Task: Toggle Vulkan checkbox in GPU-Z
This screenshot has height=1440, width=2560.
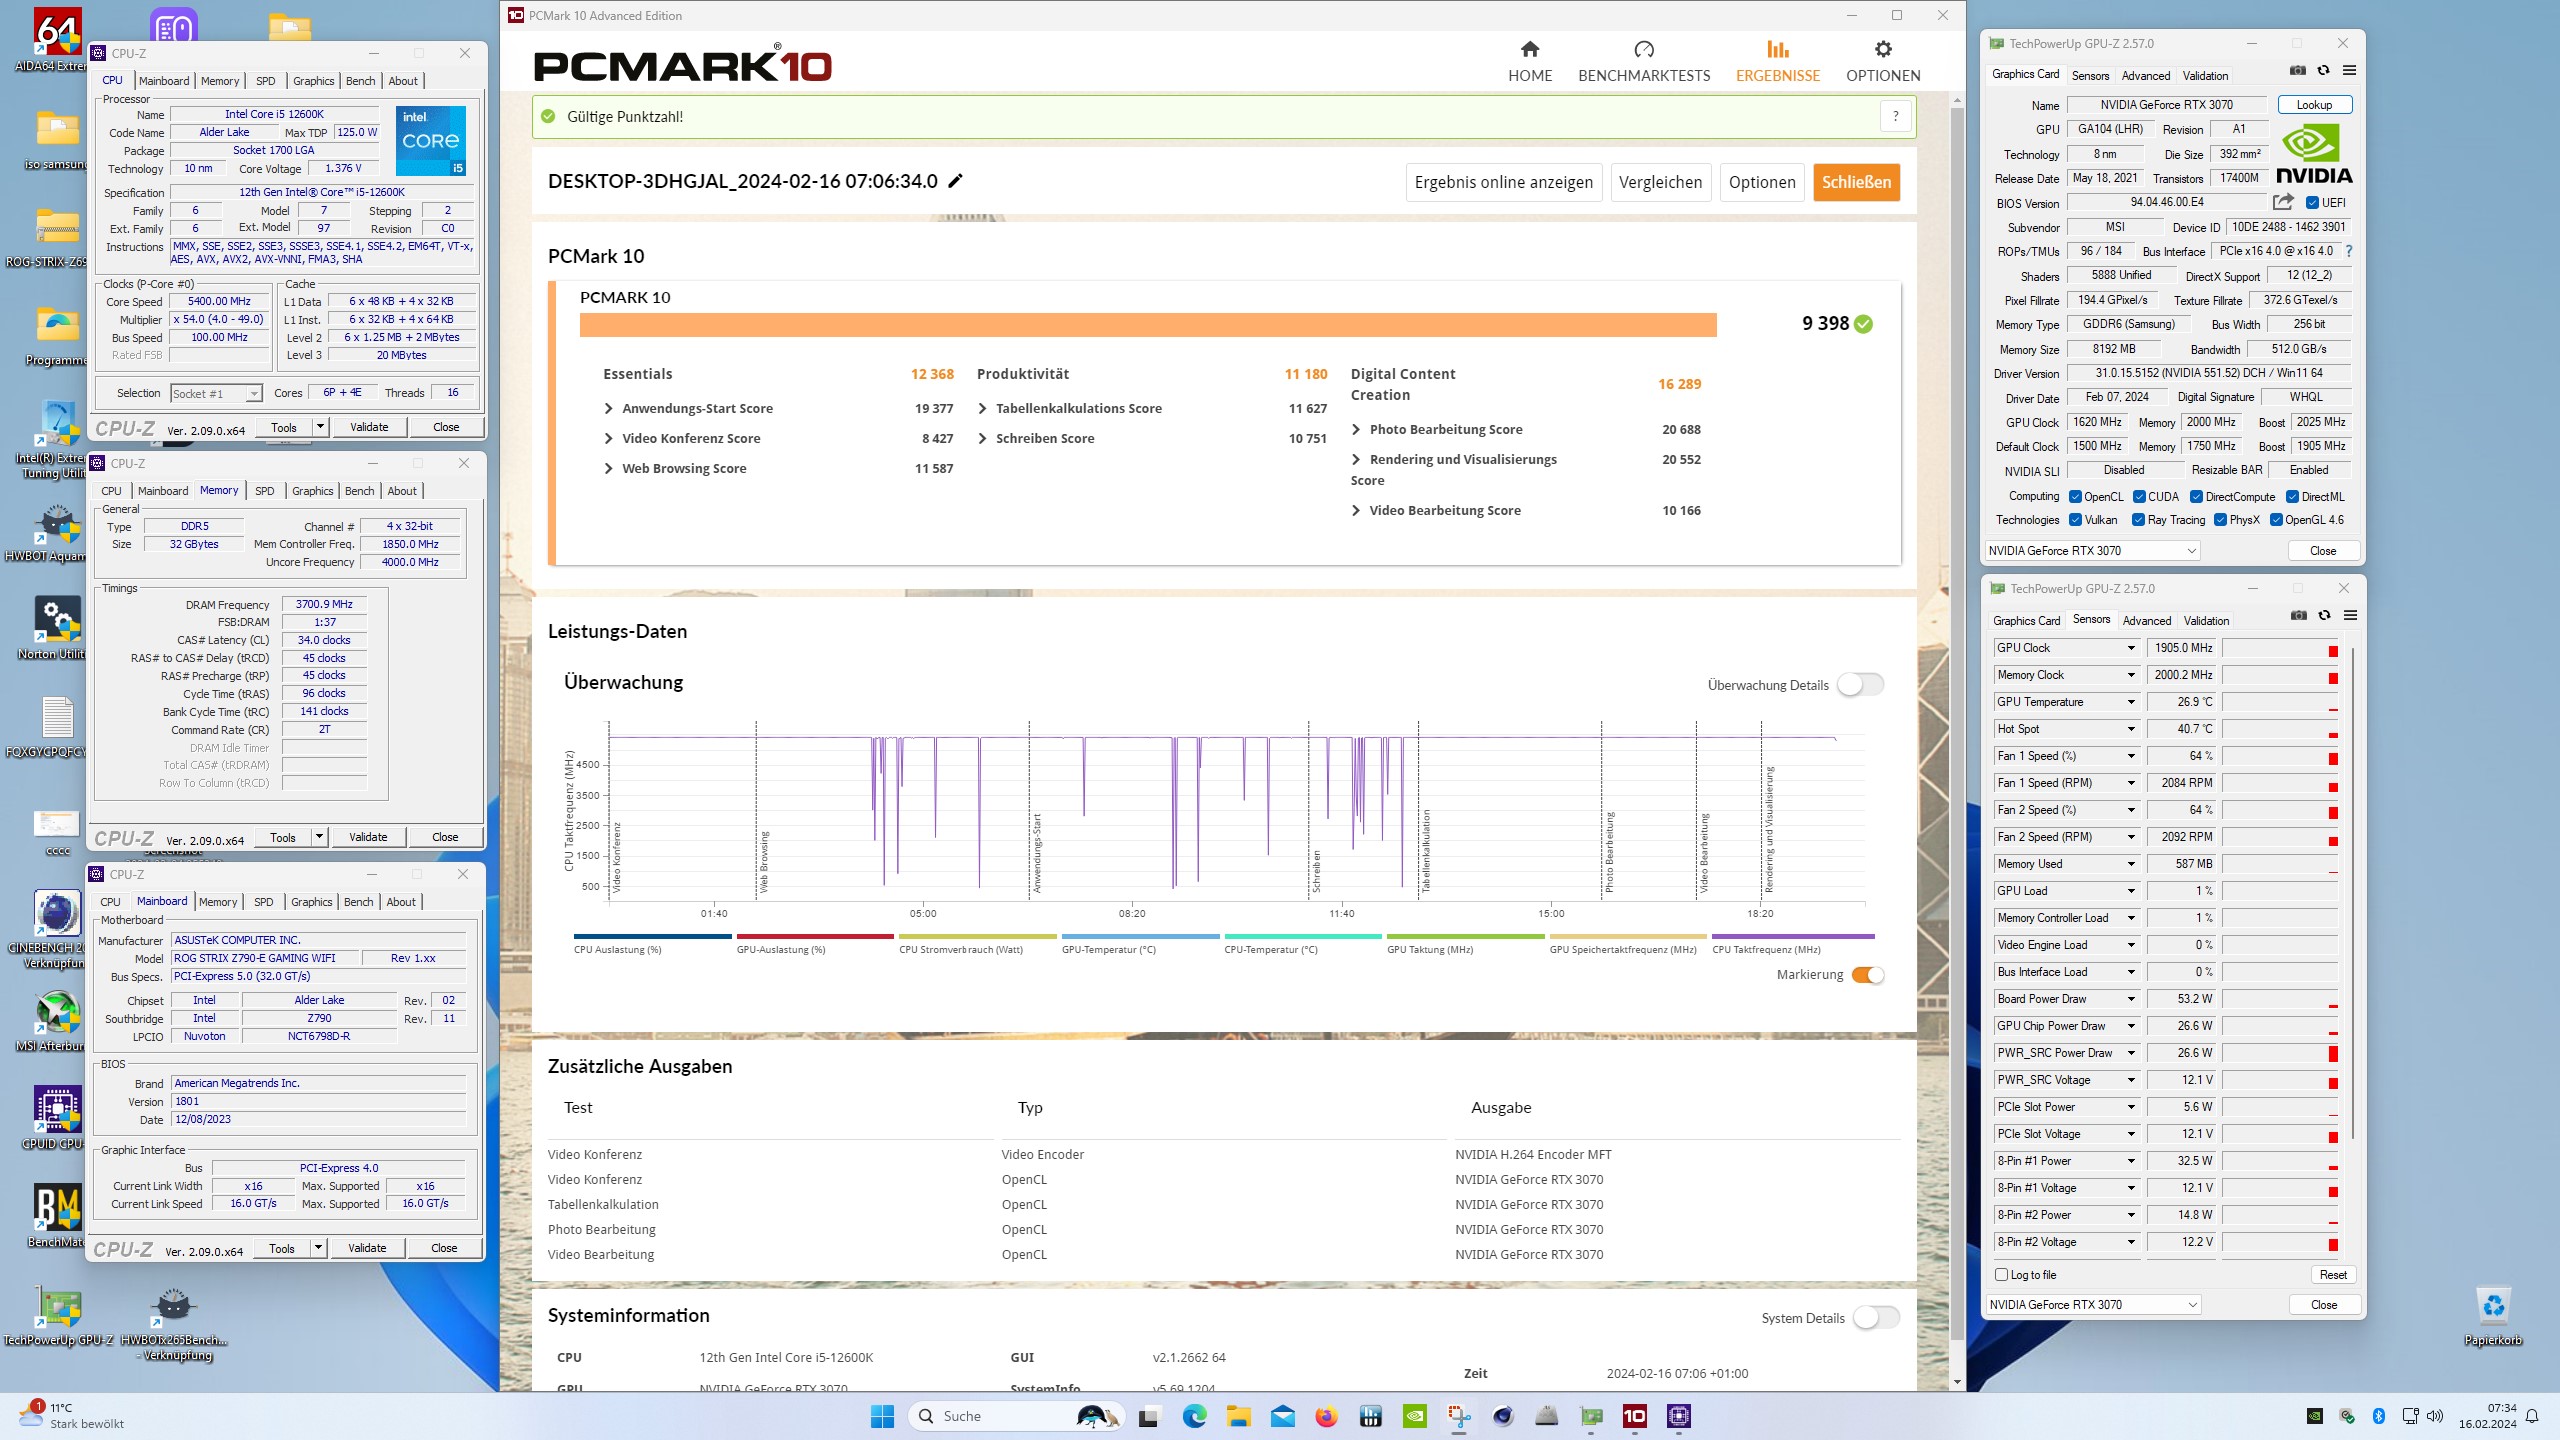Action: pyautogui.click(x=2075, y=520)
